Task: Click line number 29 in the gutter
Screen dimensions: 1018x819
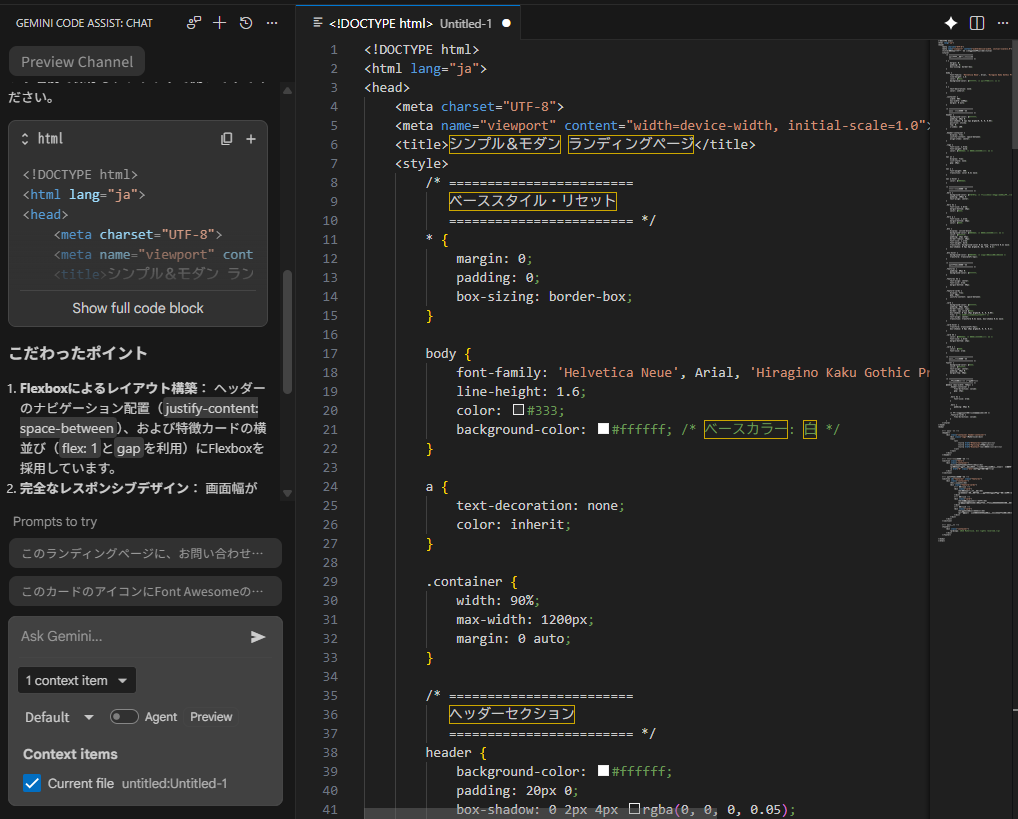Action: click(330, 581)
